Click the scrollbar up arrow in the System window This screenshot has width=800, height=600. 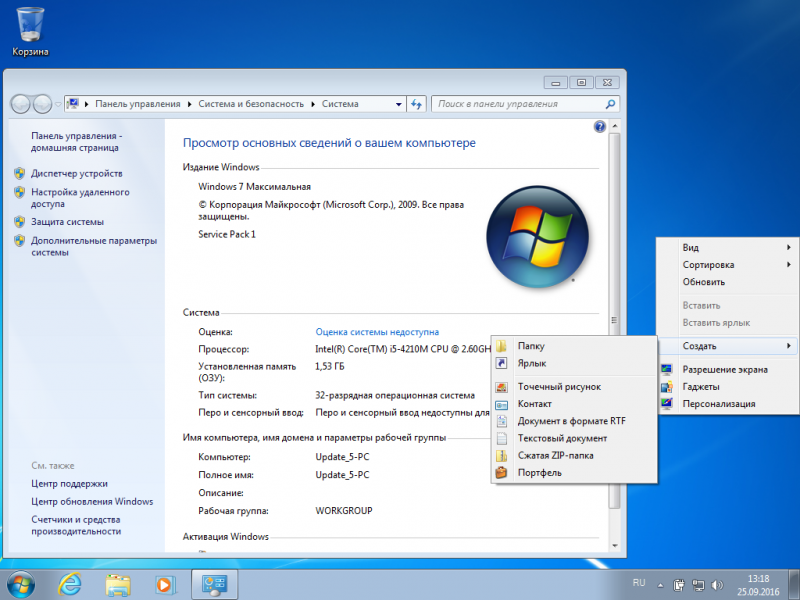click(x=615, y=126)
